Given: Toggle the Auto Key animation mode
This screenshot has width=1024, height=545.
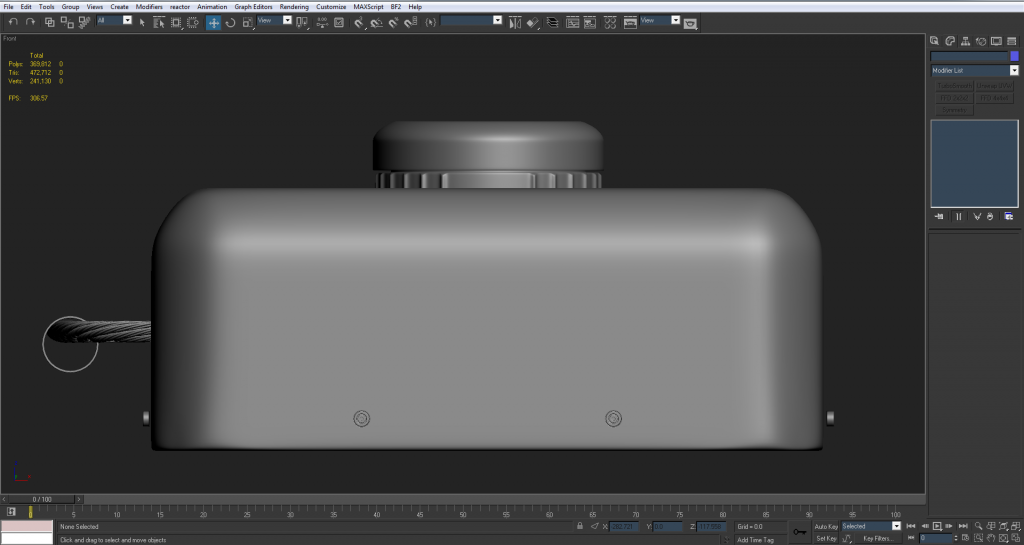Looking at the screenshot, I should click(826, 526).
